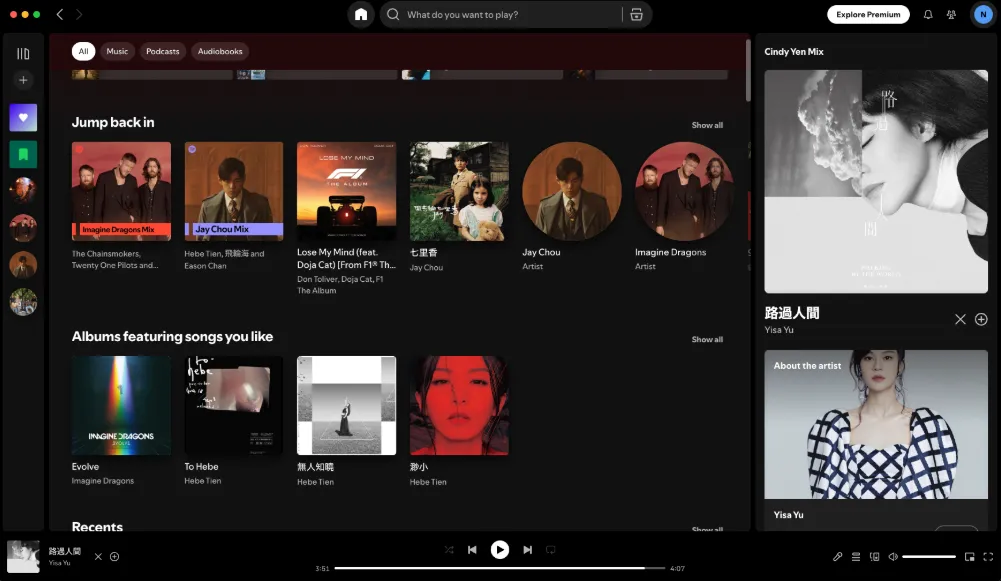
Task: Select the Audiobooks filter chip
Action: tap(220, 51)
